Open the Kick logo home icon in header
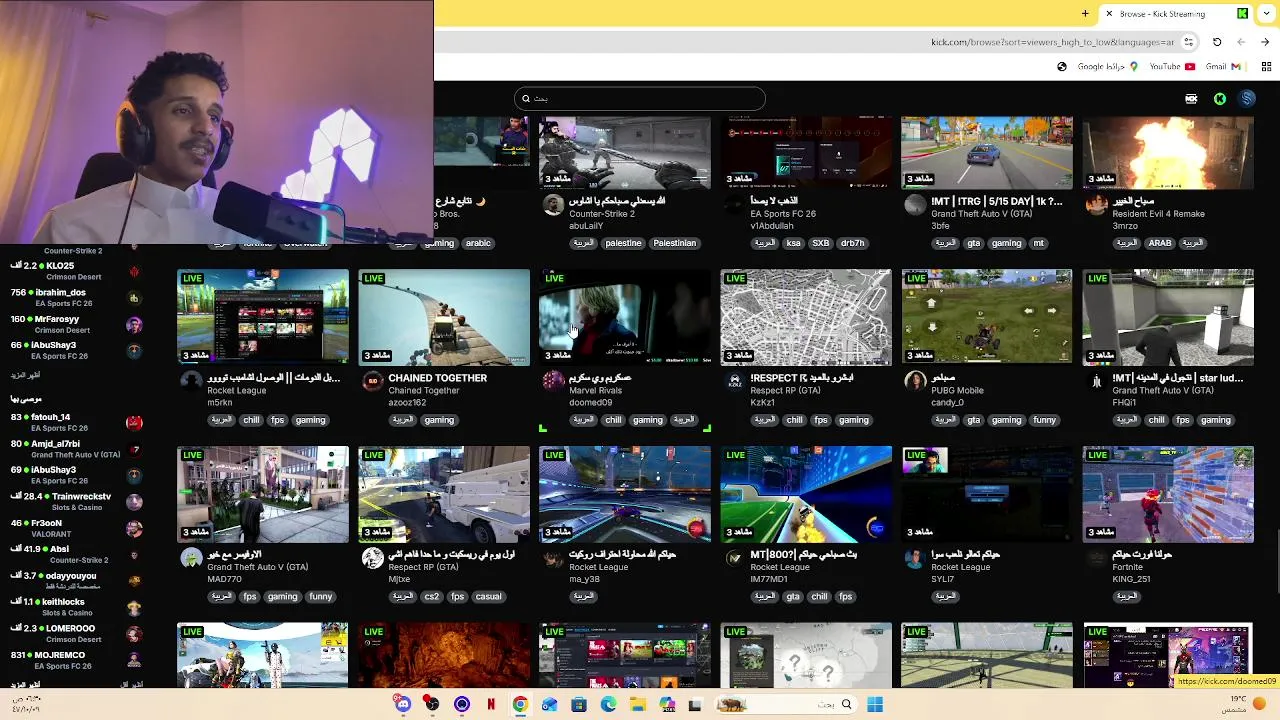1280x720 pixels. coord(1220,99)
